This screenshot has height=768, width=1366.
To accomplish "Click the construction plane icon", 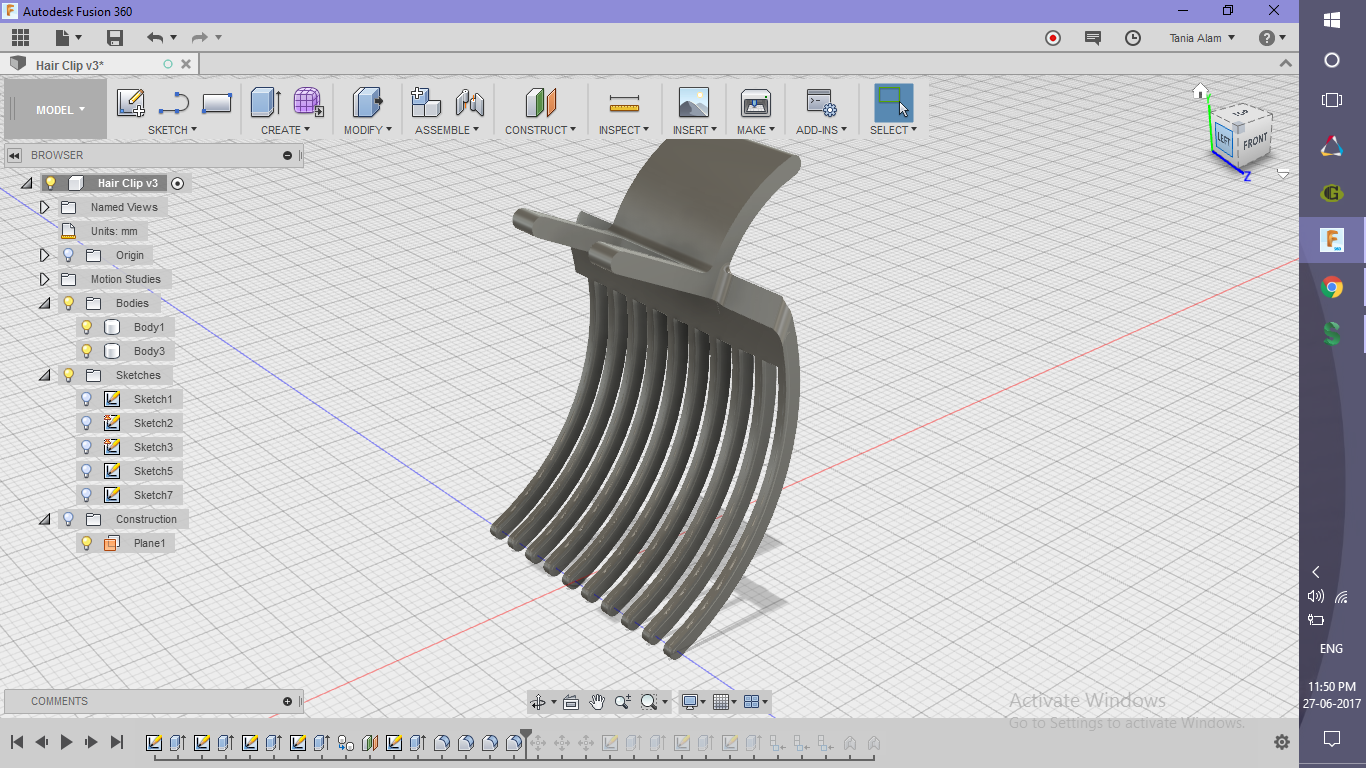I will (540, 102).
